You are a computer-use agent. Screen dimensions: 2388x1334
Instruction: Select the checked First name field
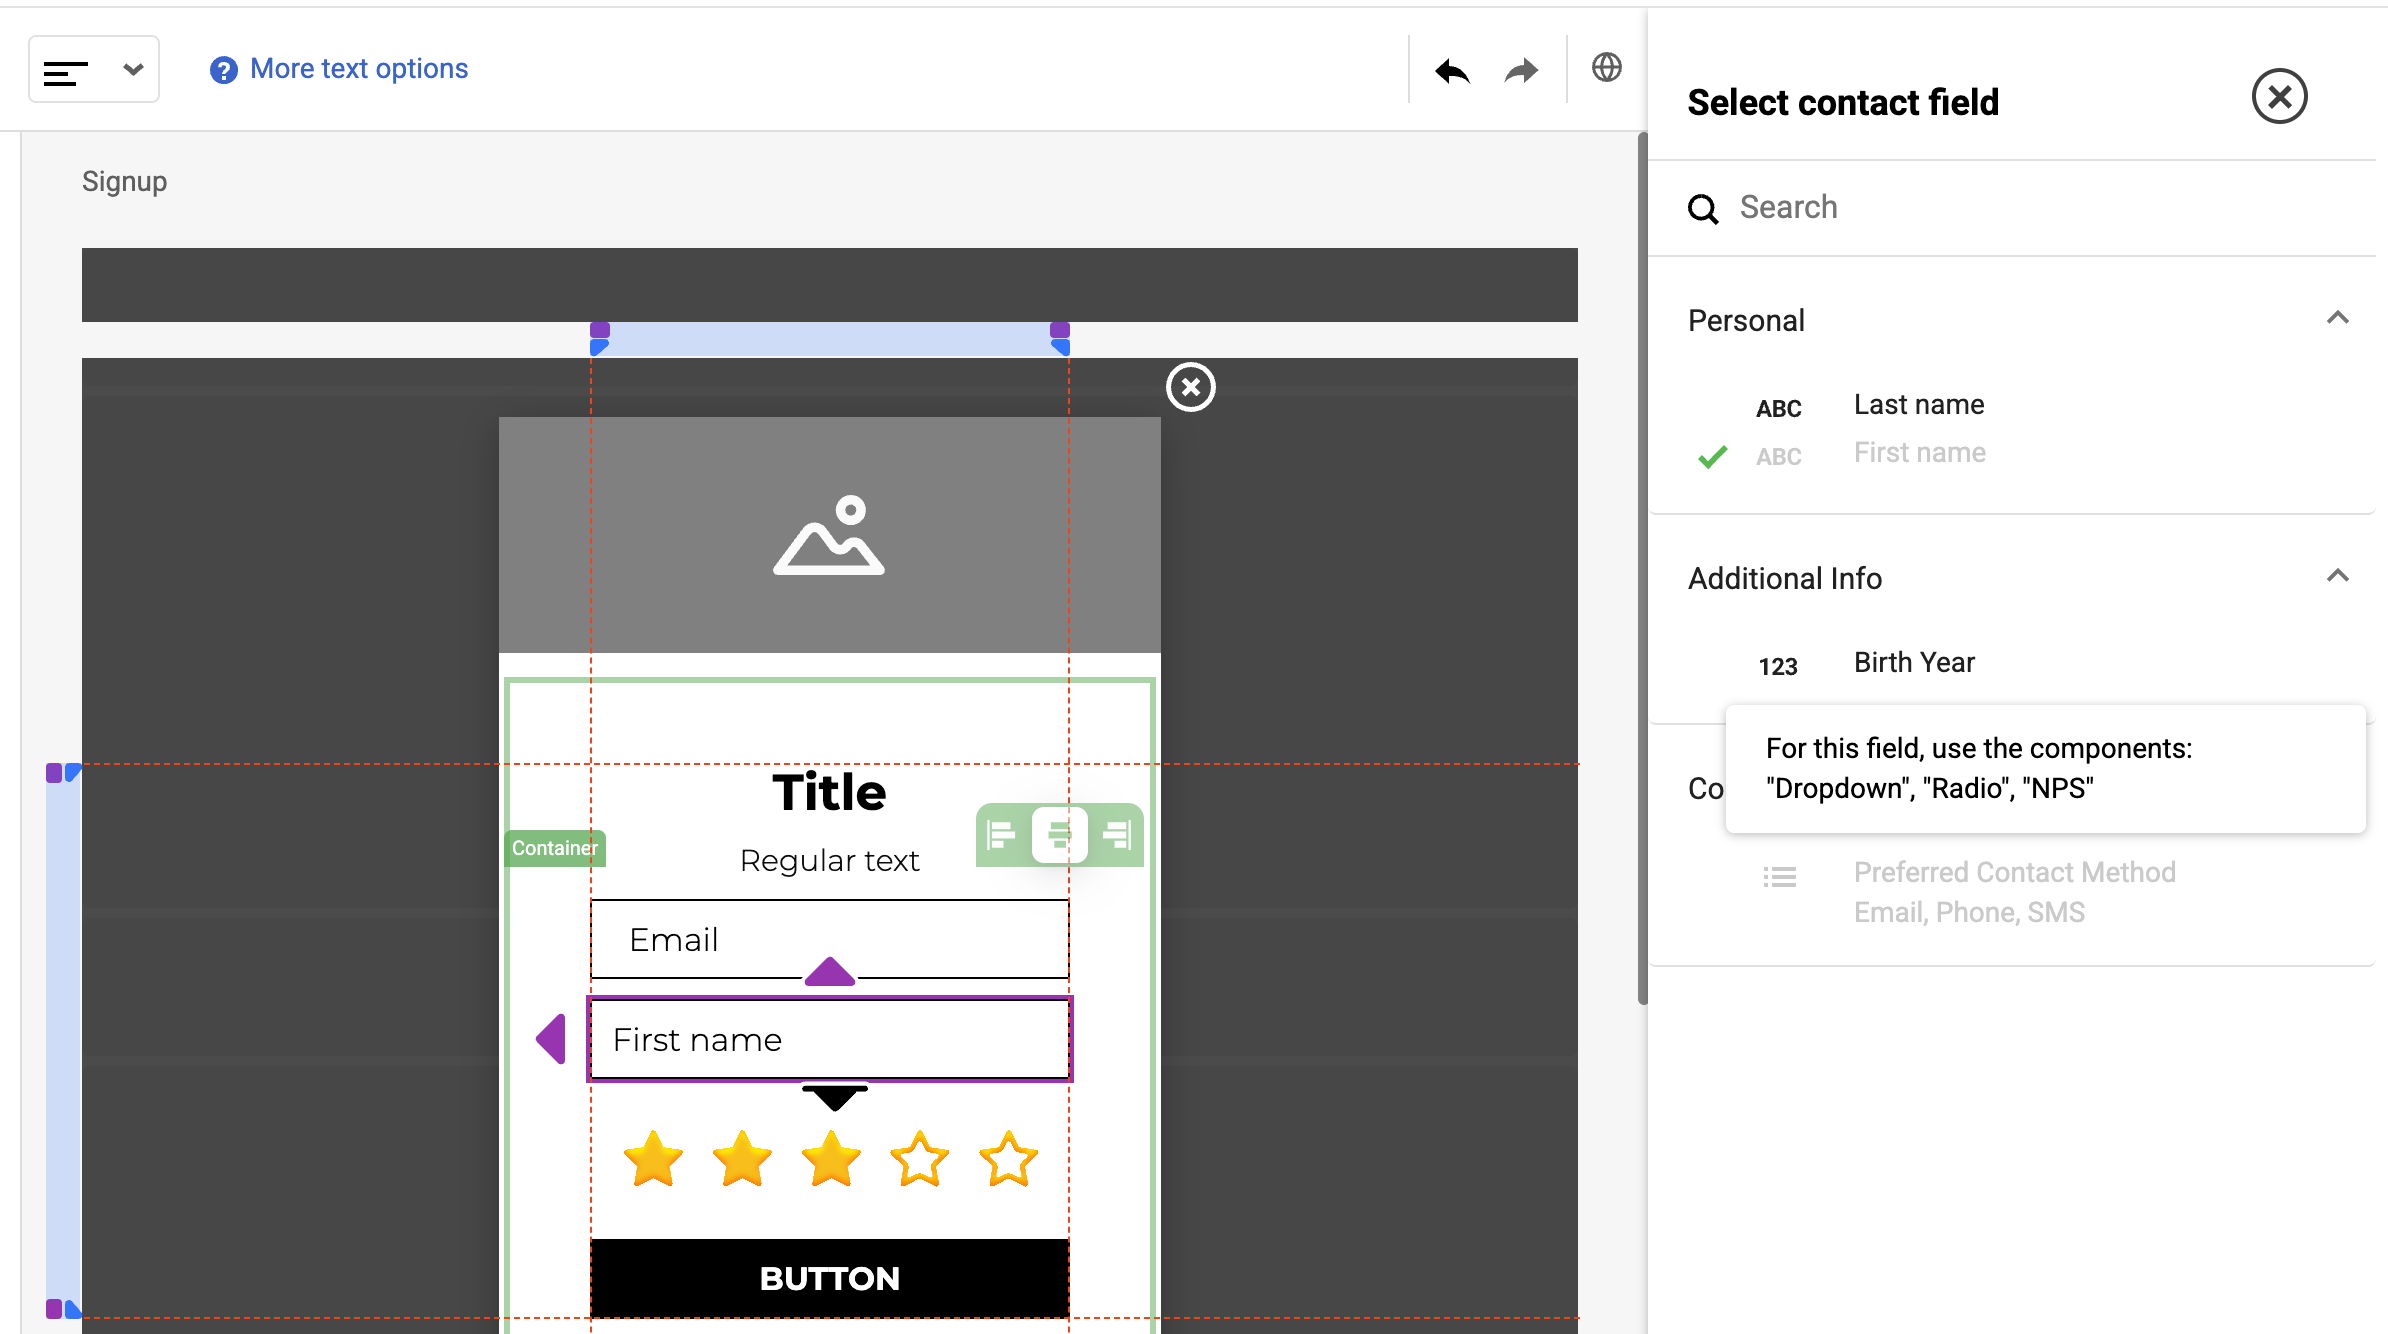tap(1918, 453)
